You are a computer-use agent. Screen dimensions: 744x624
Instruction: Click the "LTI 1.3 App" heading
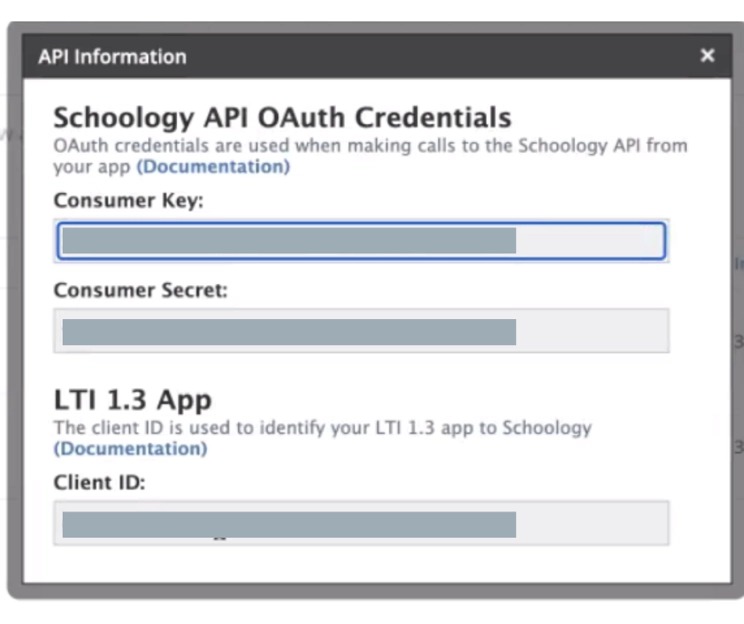coord(132,400)
